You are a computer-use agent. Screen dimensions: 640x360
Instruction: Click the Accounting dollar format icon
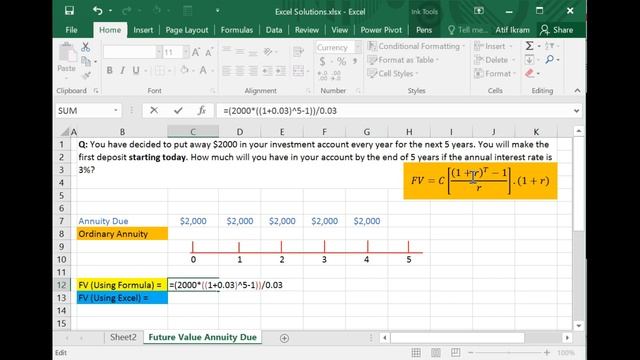coord(322,61)
